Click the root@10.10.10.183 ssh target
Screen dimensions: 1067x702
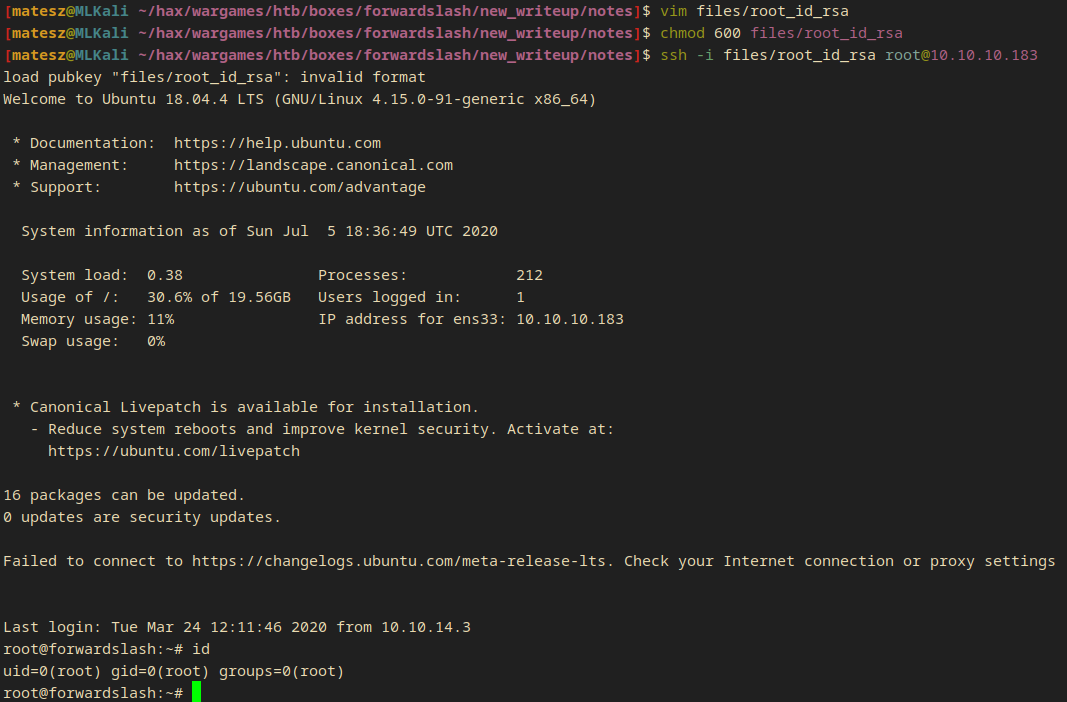(x=961, y=55)
